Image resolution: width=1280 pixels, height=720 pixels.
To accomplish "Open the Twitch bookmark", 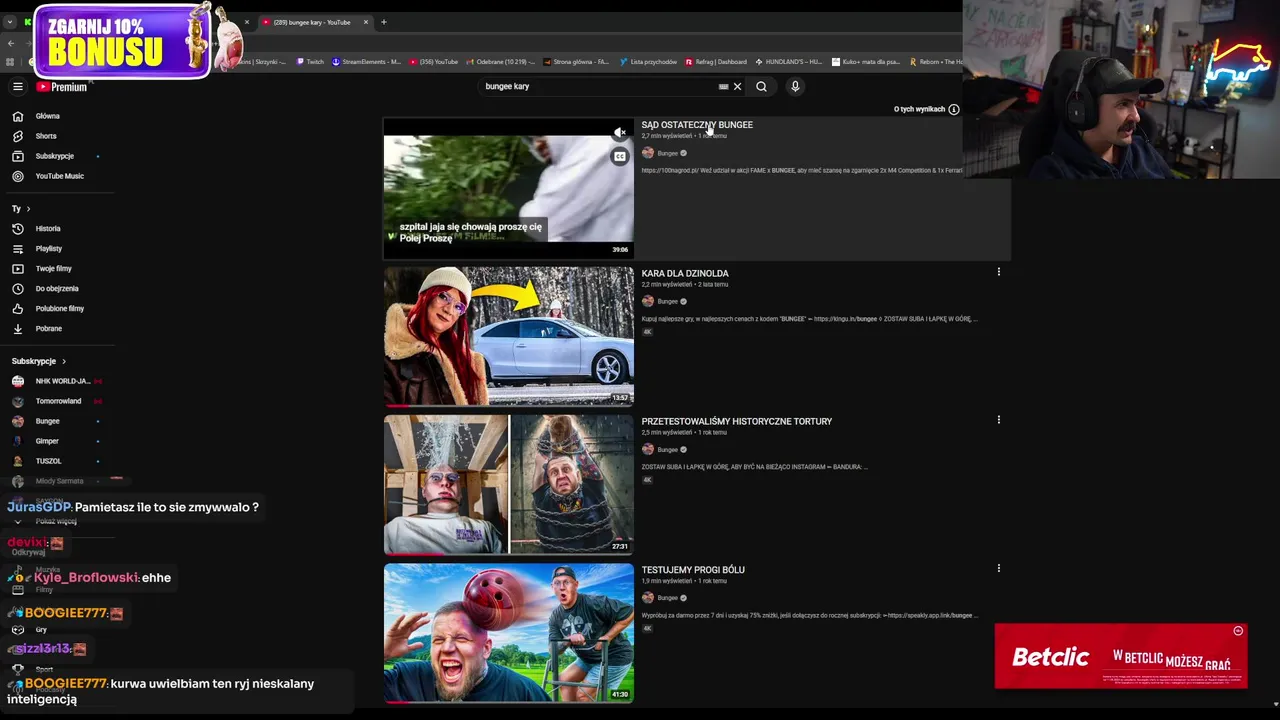I will (310, 62).
